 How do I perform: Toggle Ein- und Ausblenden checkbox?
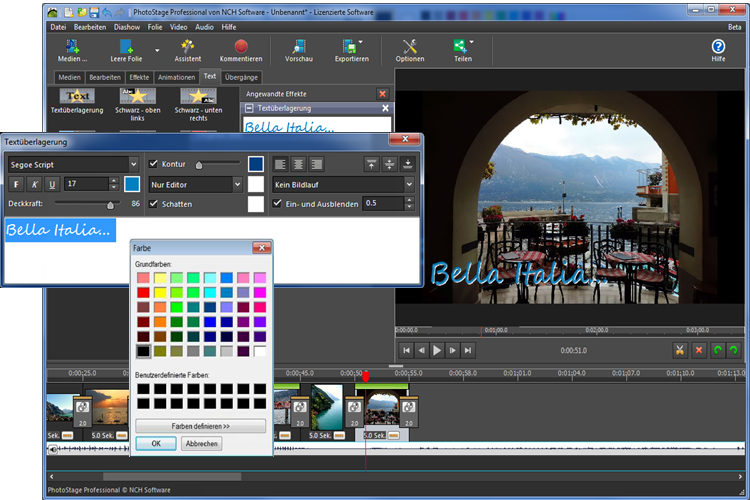point(277,203)
